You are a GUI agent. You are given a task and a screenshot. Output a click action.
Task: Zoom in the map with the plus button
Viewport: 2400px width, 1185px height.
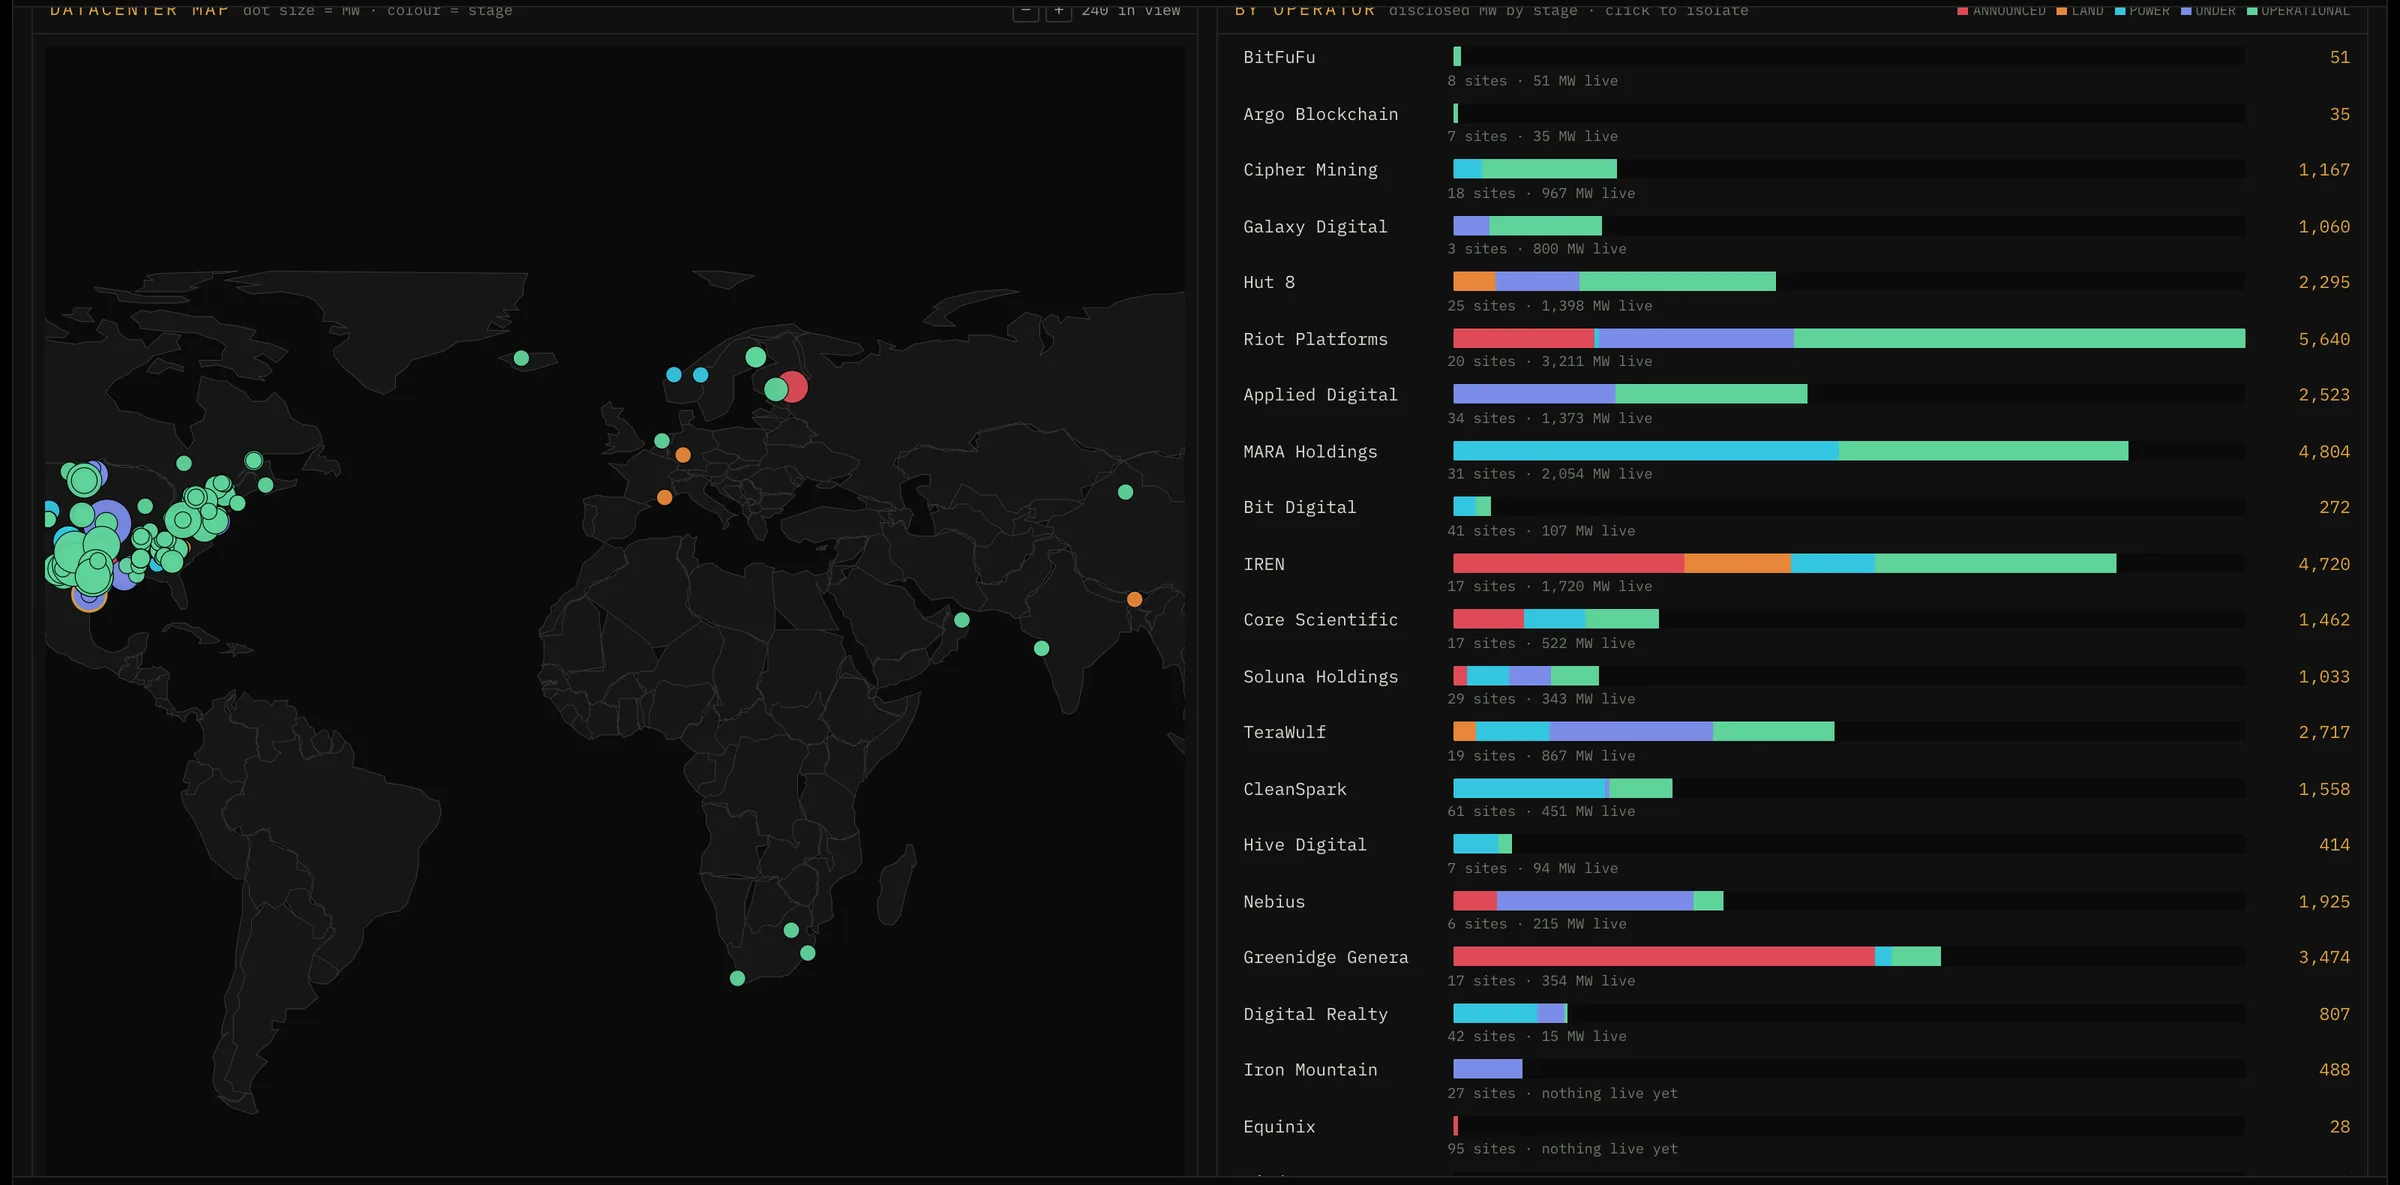pyautogui.click(x=1059, y=10)
